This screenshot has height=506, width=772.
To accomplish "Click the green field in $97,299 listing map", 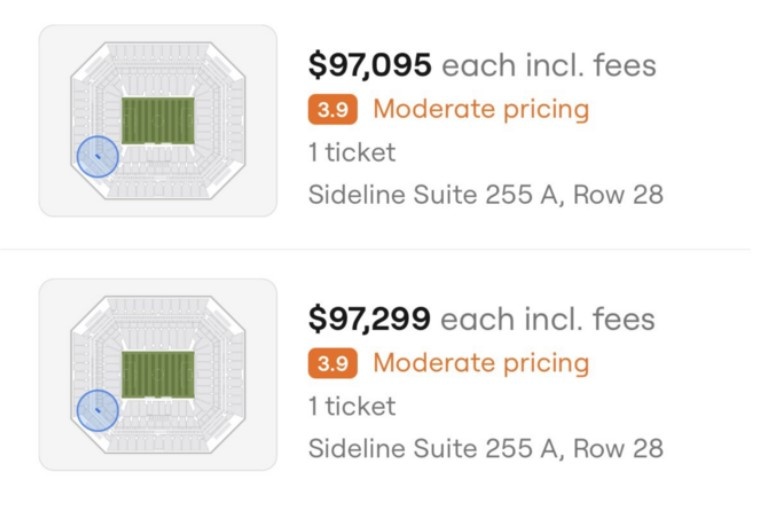I will point(158,375).
